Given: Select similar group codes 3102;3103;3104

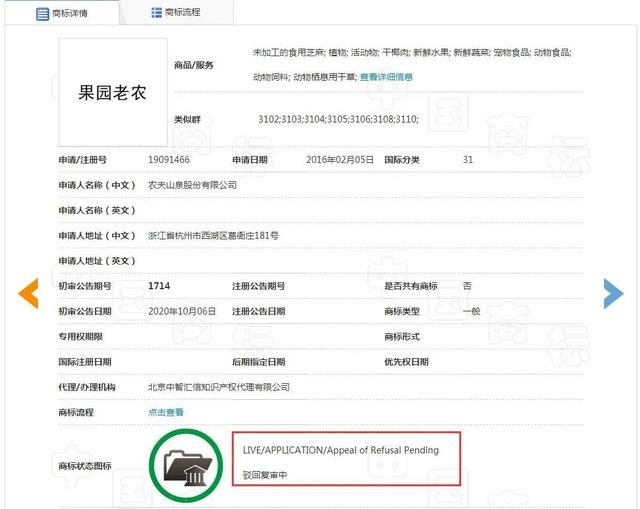Looking at the screenshot, I should [x=292, y=119].
